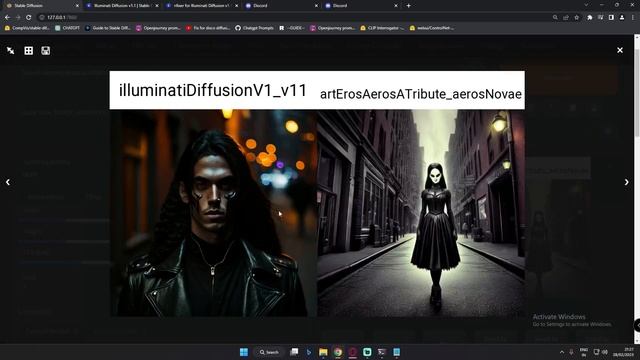Viewport: 640px width, 360px height.
Task: Go forward in browser history
Action: click(x=18, y=18)
